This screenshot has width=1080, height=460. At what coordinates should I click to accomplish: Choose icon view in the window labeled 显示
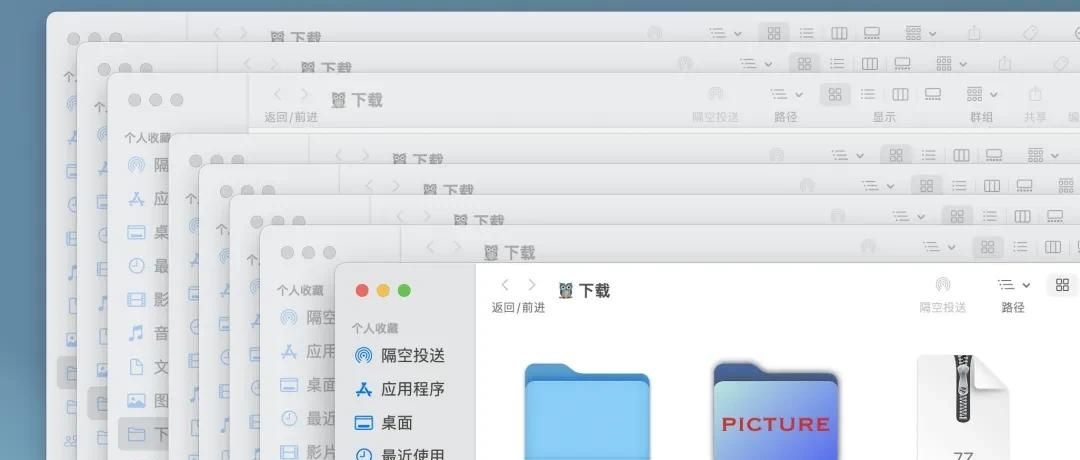click(835, 94)
